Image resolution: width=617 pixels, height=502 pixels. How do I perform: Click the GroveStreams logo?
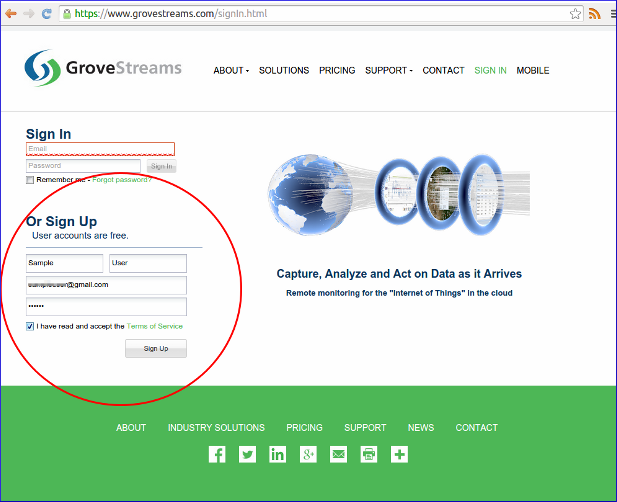point(104,69)
